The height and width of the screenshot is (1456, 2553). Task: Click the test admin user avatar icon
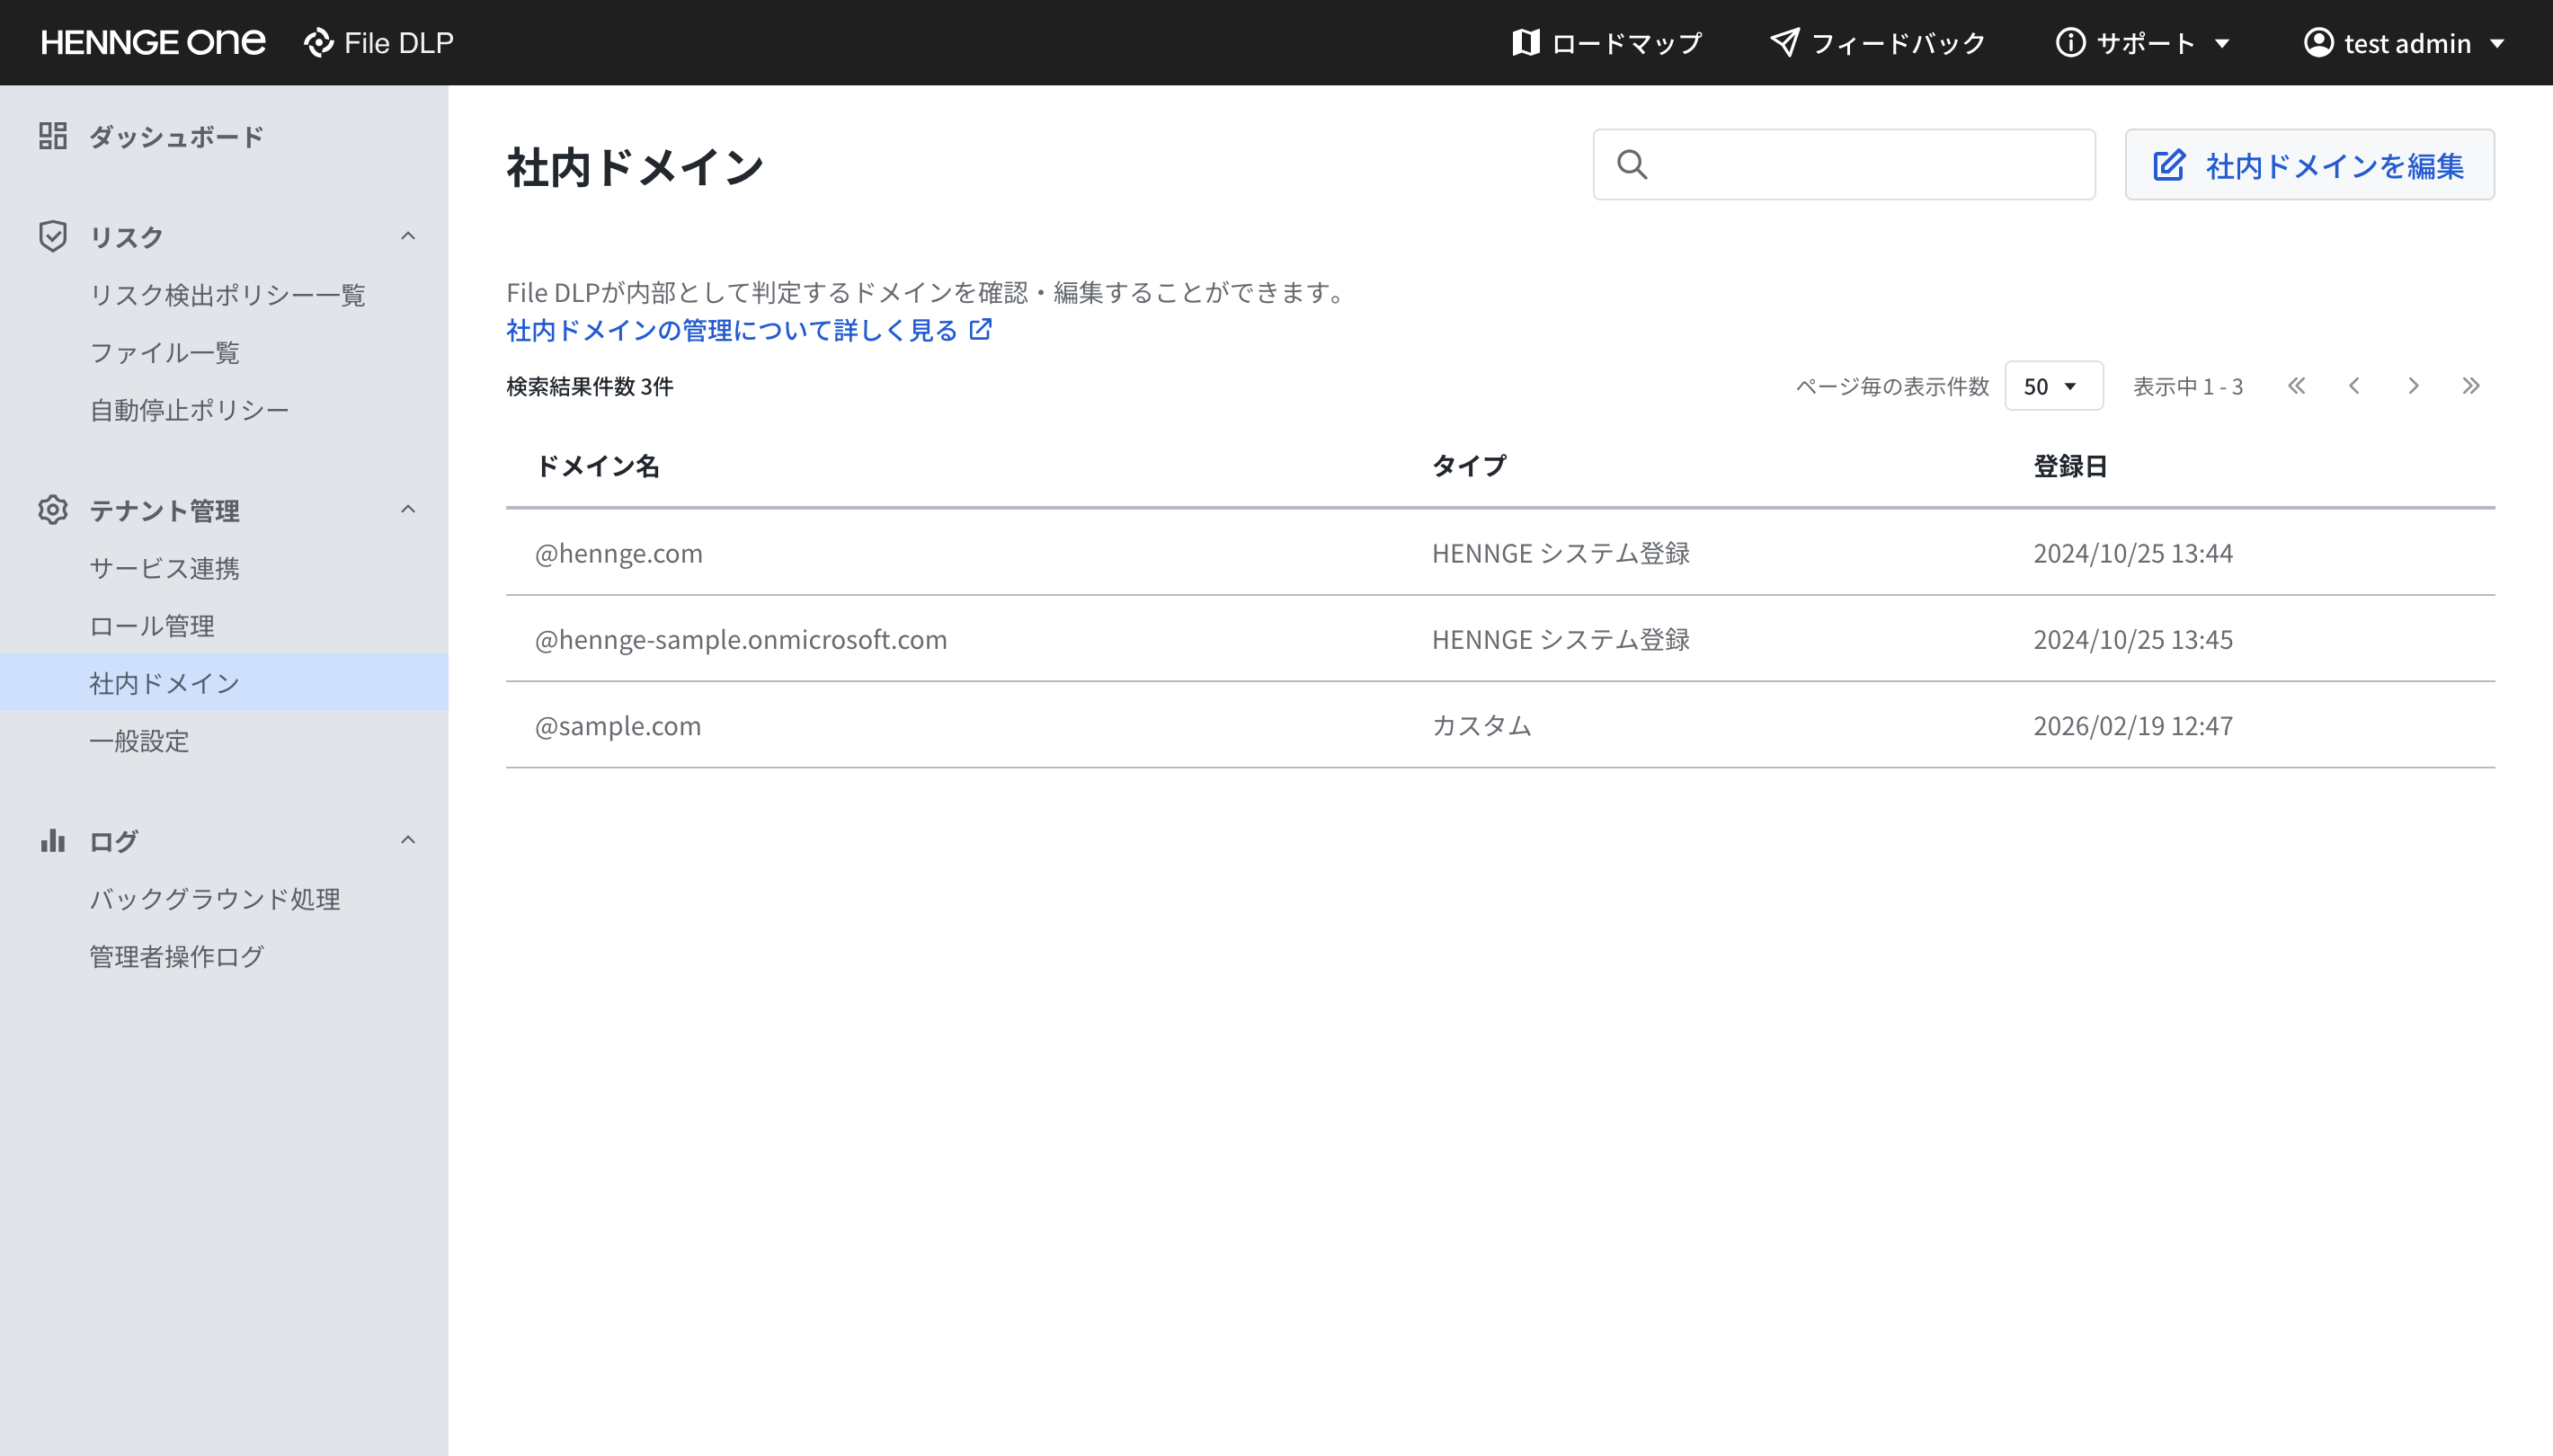[2318, 43]
